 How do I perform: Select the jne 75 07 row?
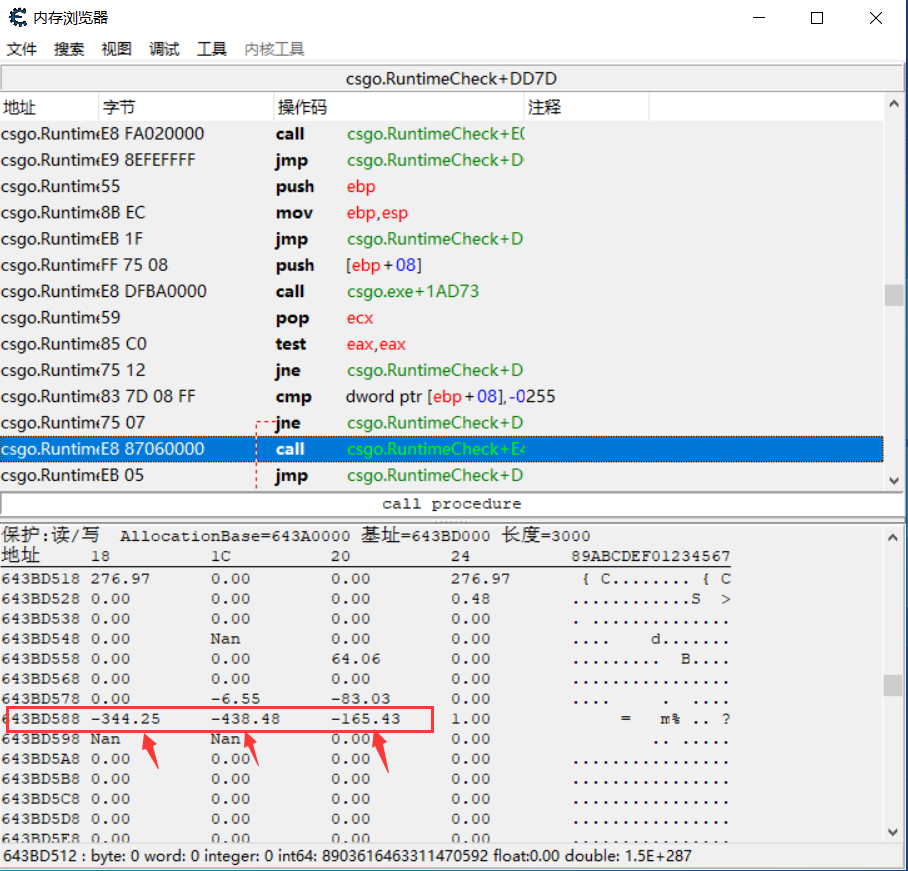tap(442, 423)
